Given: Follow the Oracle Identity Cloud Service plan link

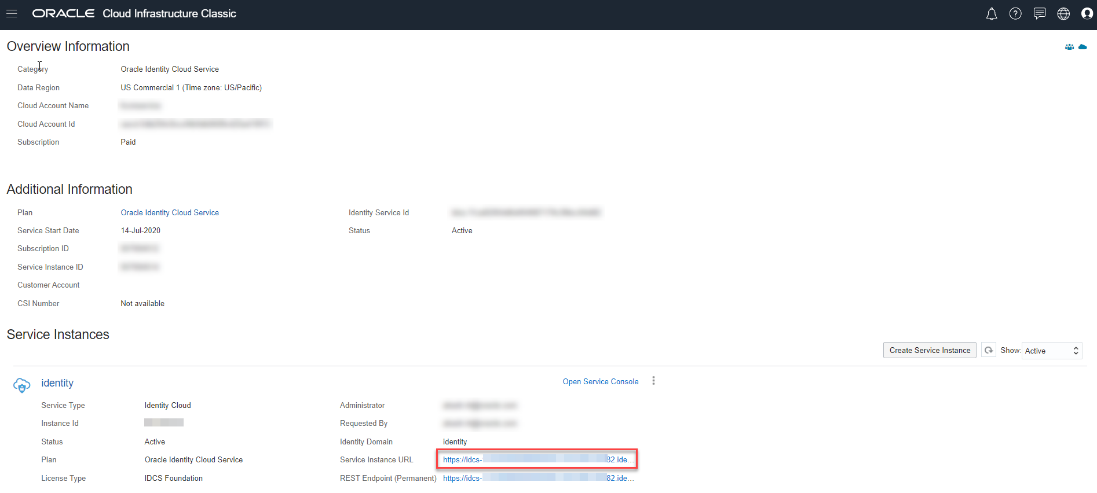Looking at the screenshot, I should pos(170,213).
